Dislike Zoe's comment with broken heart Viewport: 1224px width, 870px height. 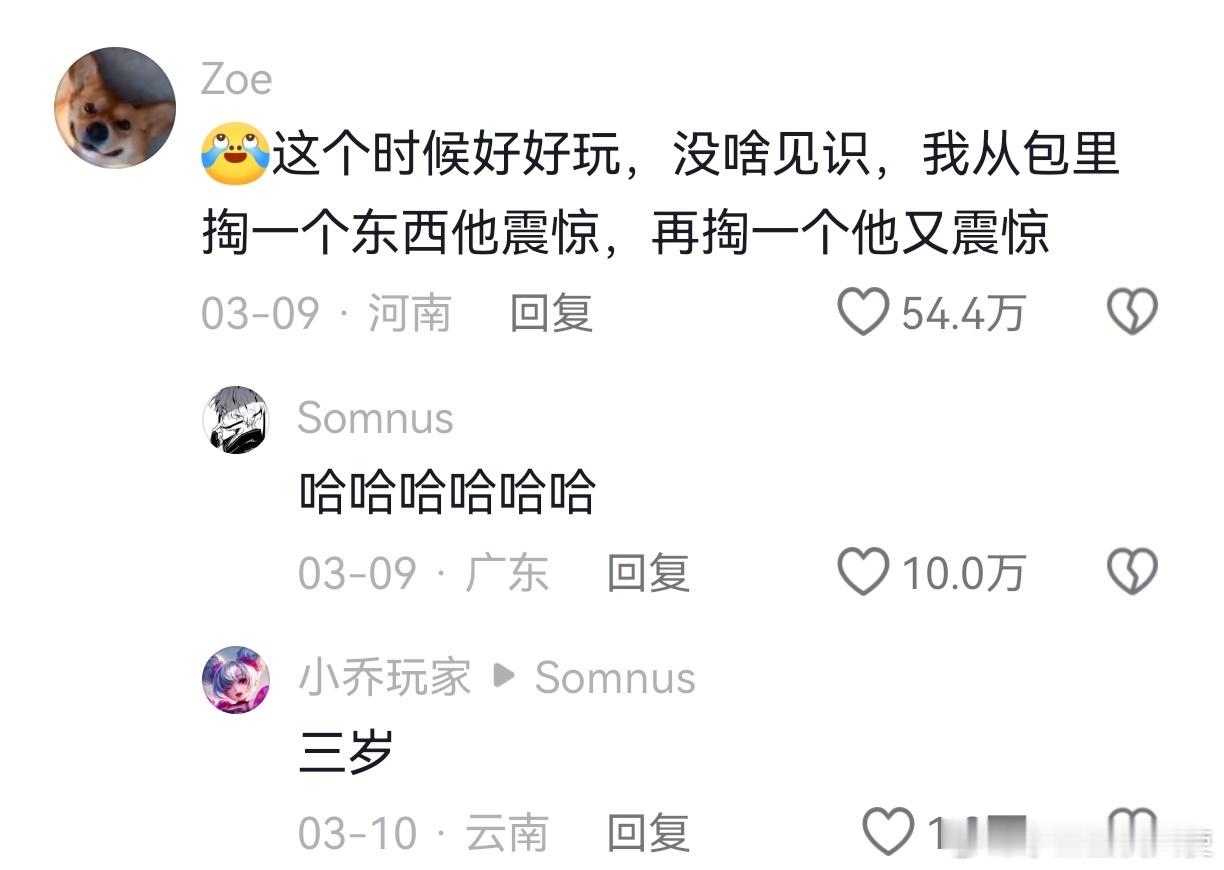(1132, 313)
